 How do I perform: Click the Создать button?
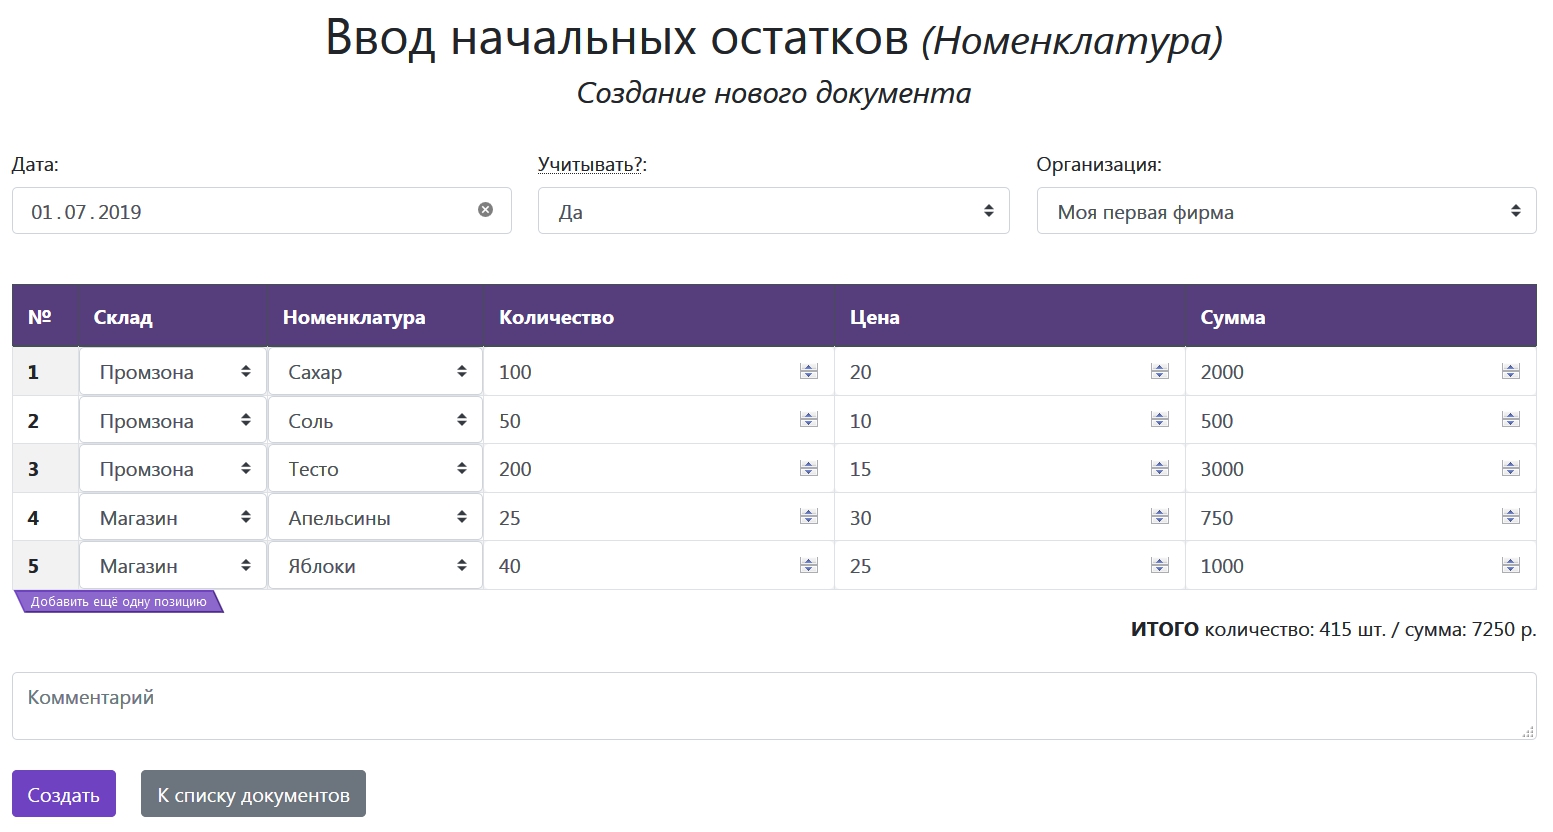click(x=64, y=794)
